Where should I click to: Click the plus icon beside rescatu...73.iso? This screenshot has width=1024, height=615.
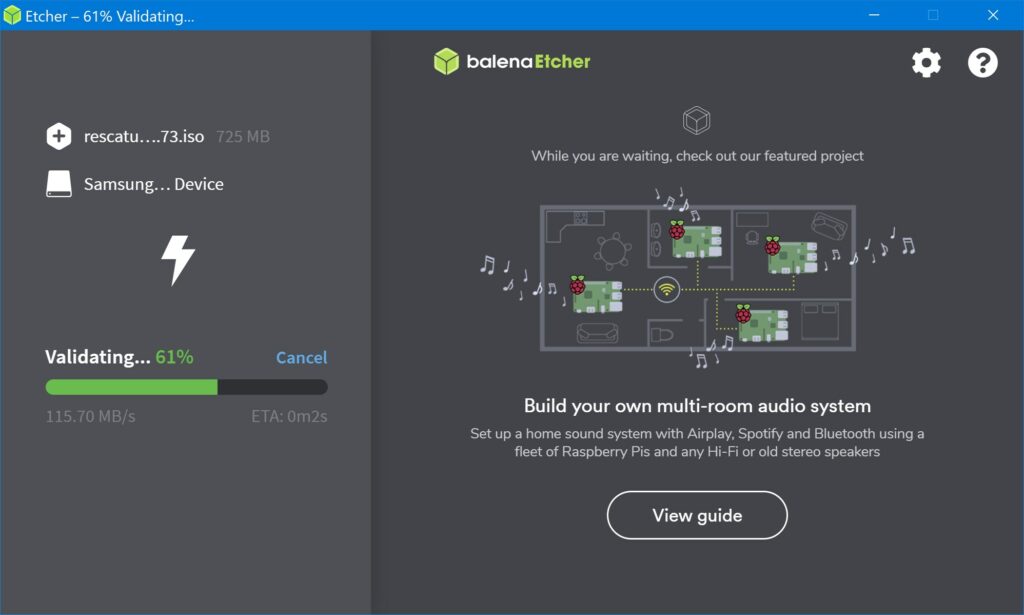[x=59, y=136]
